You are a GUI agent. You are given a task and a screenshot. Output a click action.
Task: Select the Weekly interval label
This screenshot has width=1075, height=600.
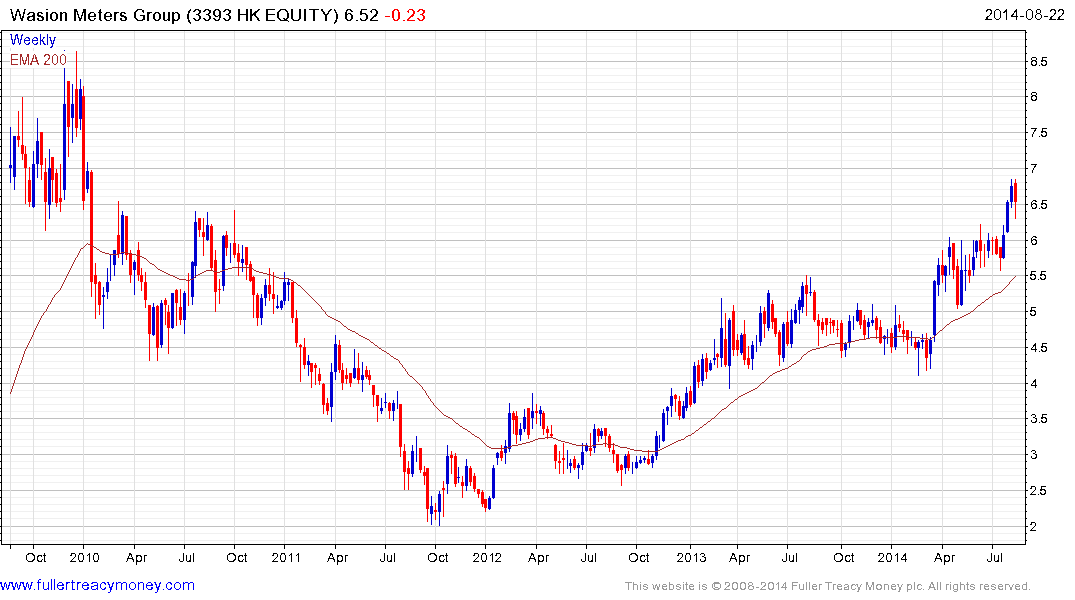click(33, 40)
